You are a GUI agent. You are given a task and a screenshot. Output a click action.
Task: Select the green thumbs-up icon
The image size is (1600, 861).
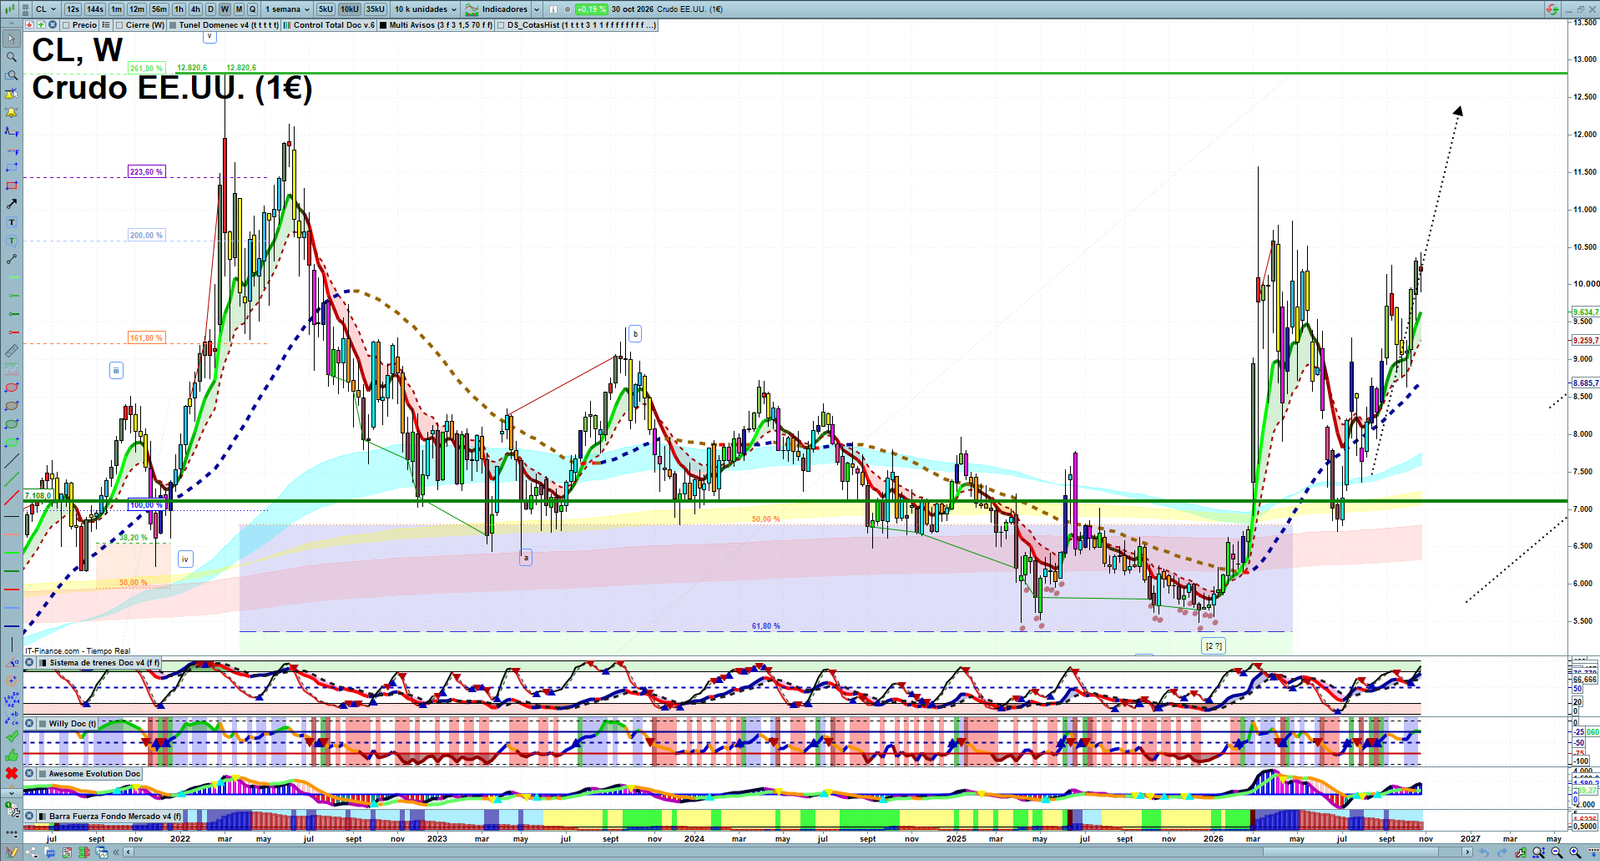click(11, 755)
